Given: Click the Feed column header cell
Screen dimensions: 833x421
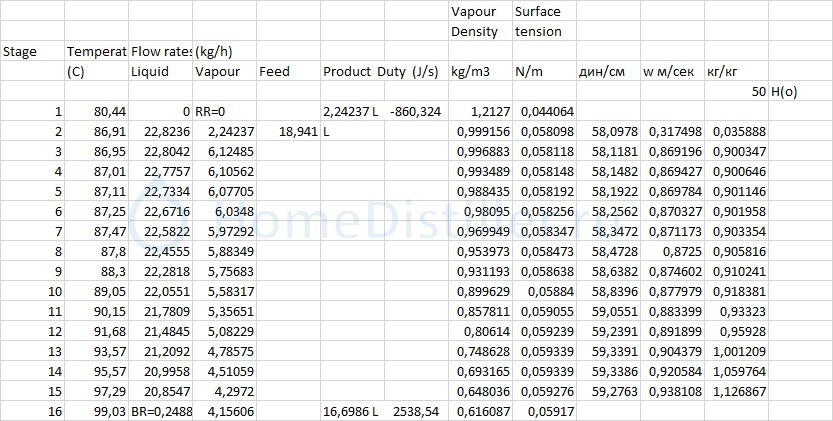Looking at the screenshot, I should [273, 71].
